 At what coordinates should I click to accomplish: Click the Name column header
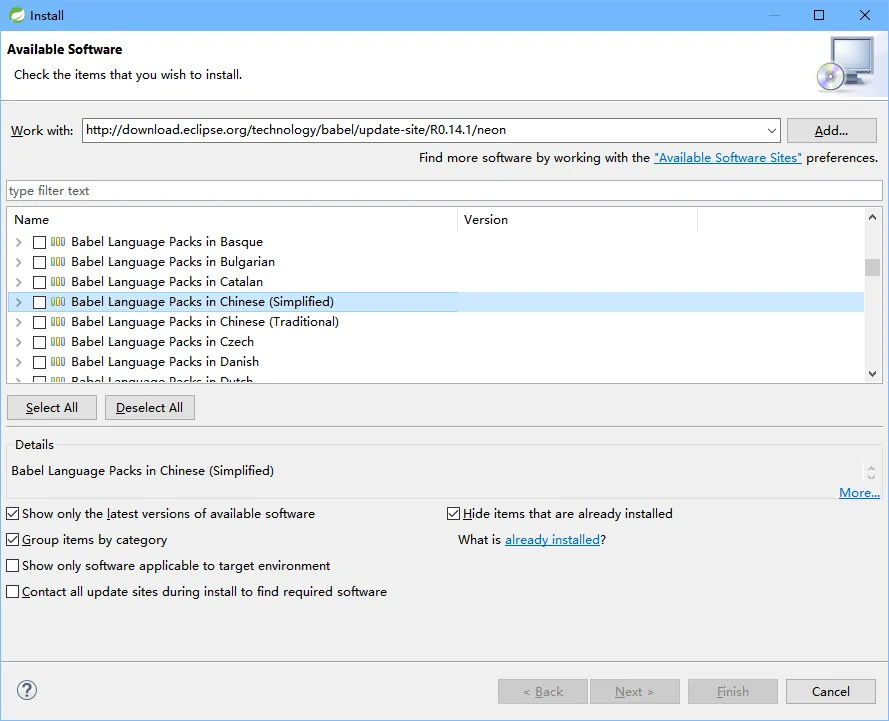coord(232,220)
